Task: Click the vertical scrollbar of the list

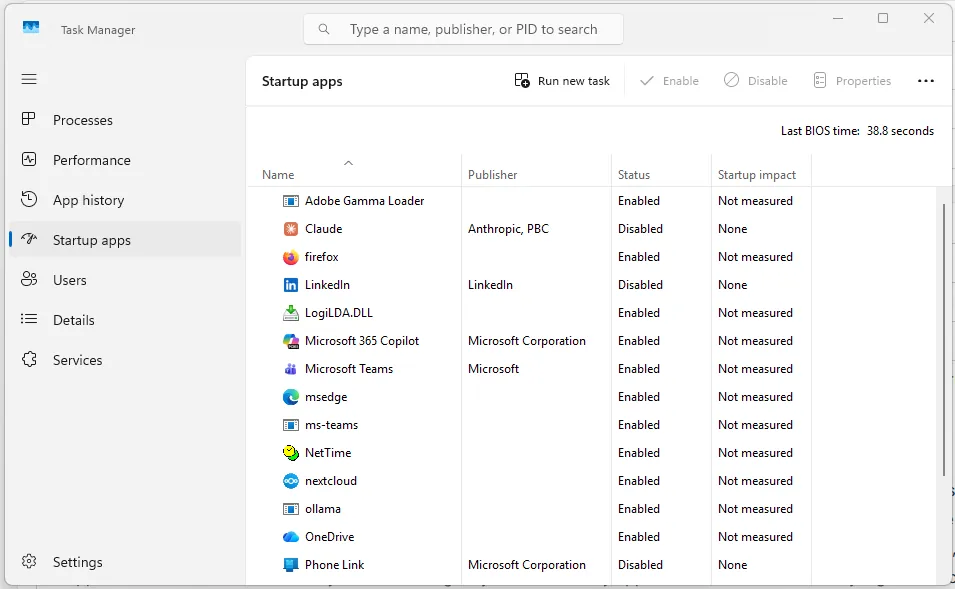Action: pyautogui.click(x=944, y=341)
